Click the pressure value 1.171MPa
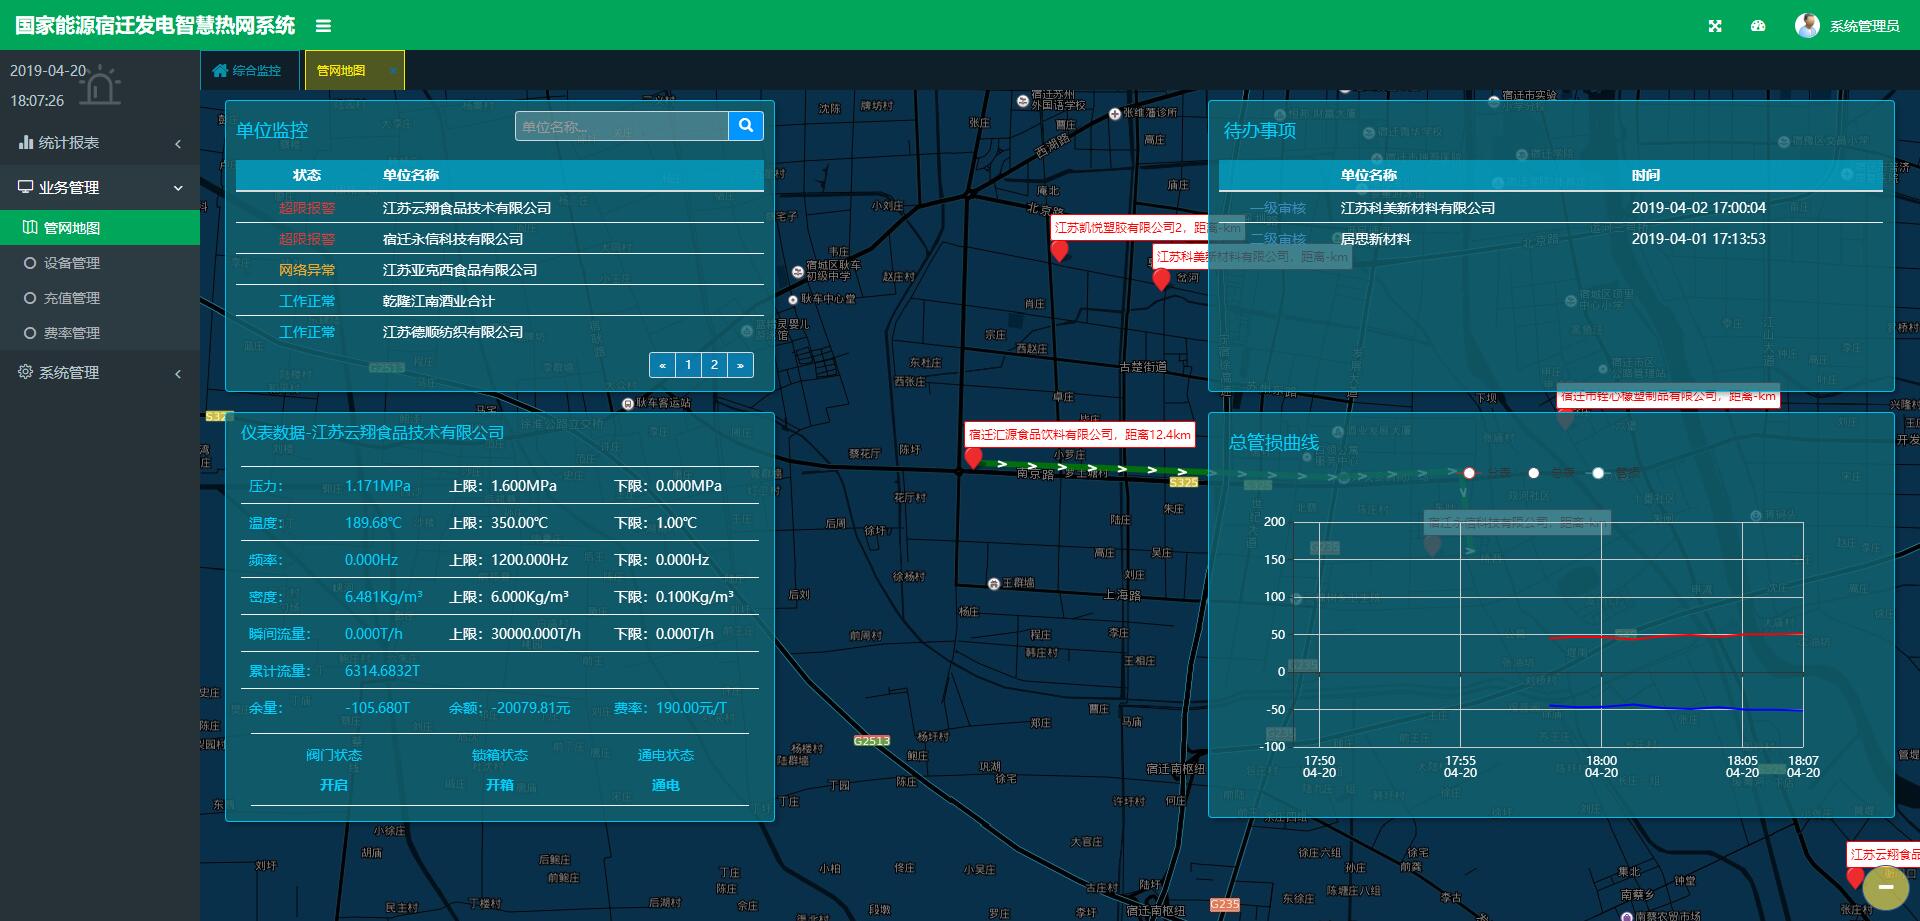1920x921 pixels. click(x=378, y=486)
